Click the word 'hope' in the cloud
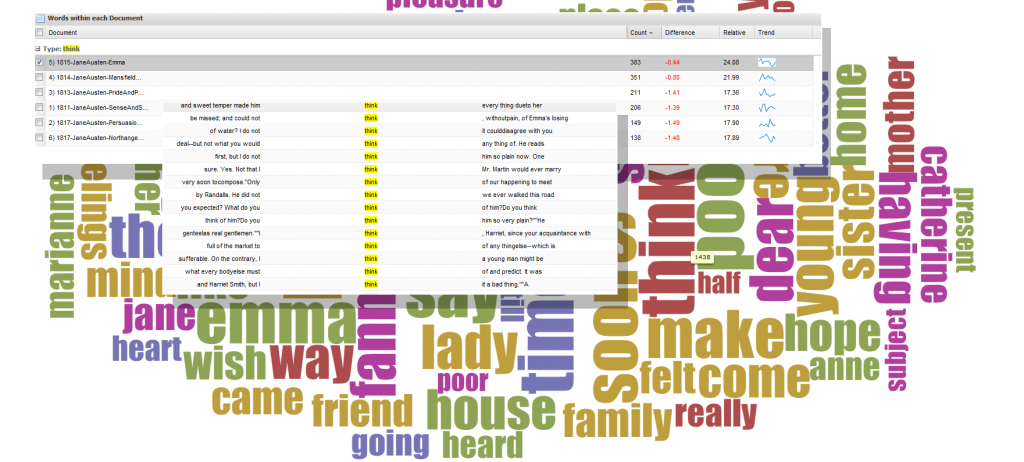This screenshot has height=462, width=1024. click(832, 335)
